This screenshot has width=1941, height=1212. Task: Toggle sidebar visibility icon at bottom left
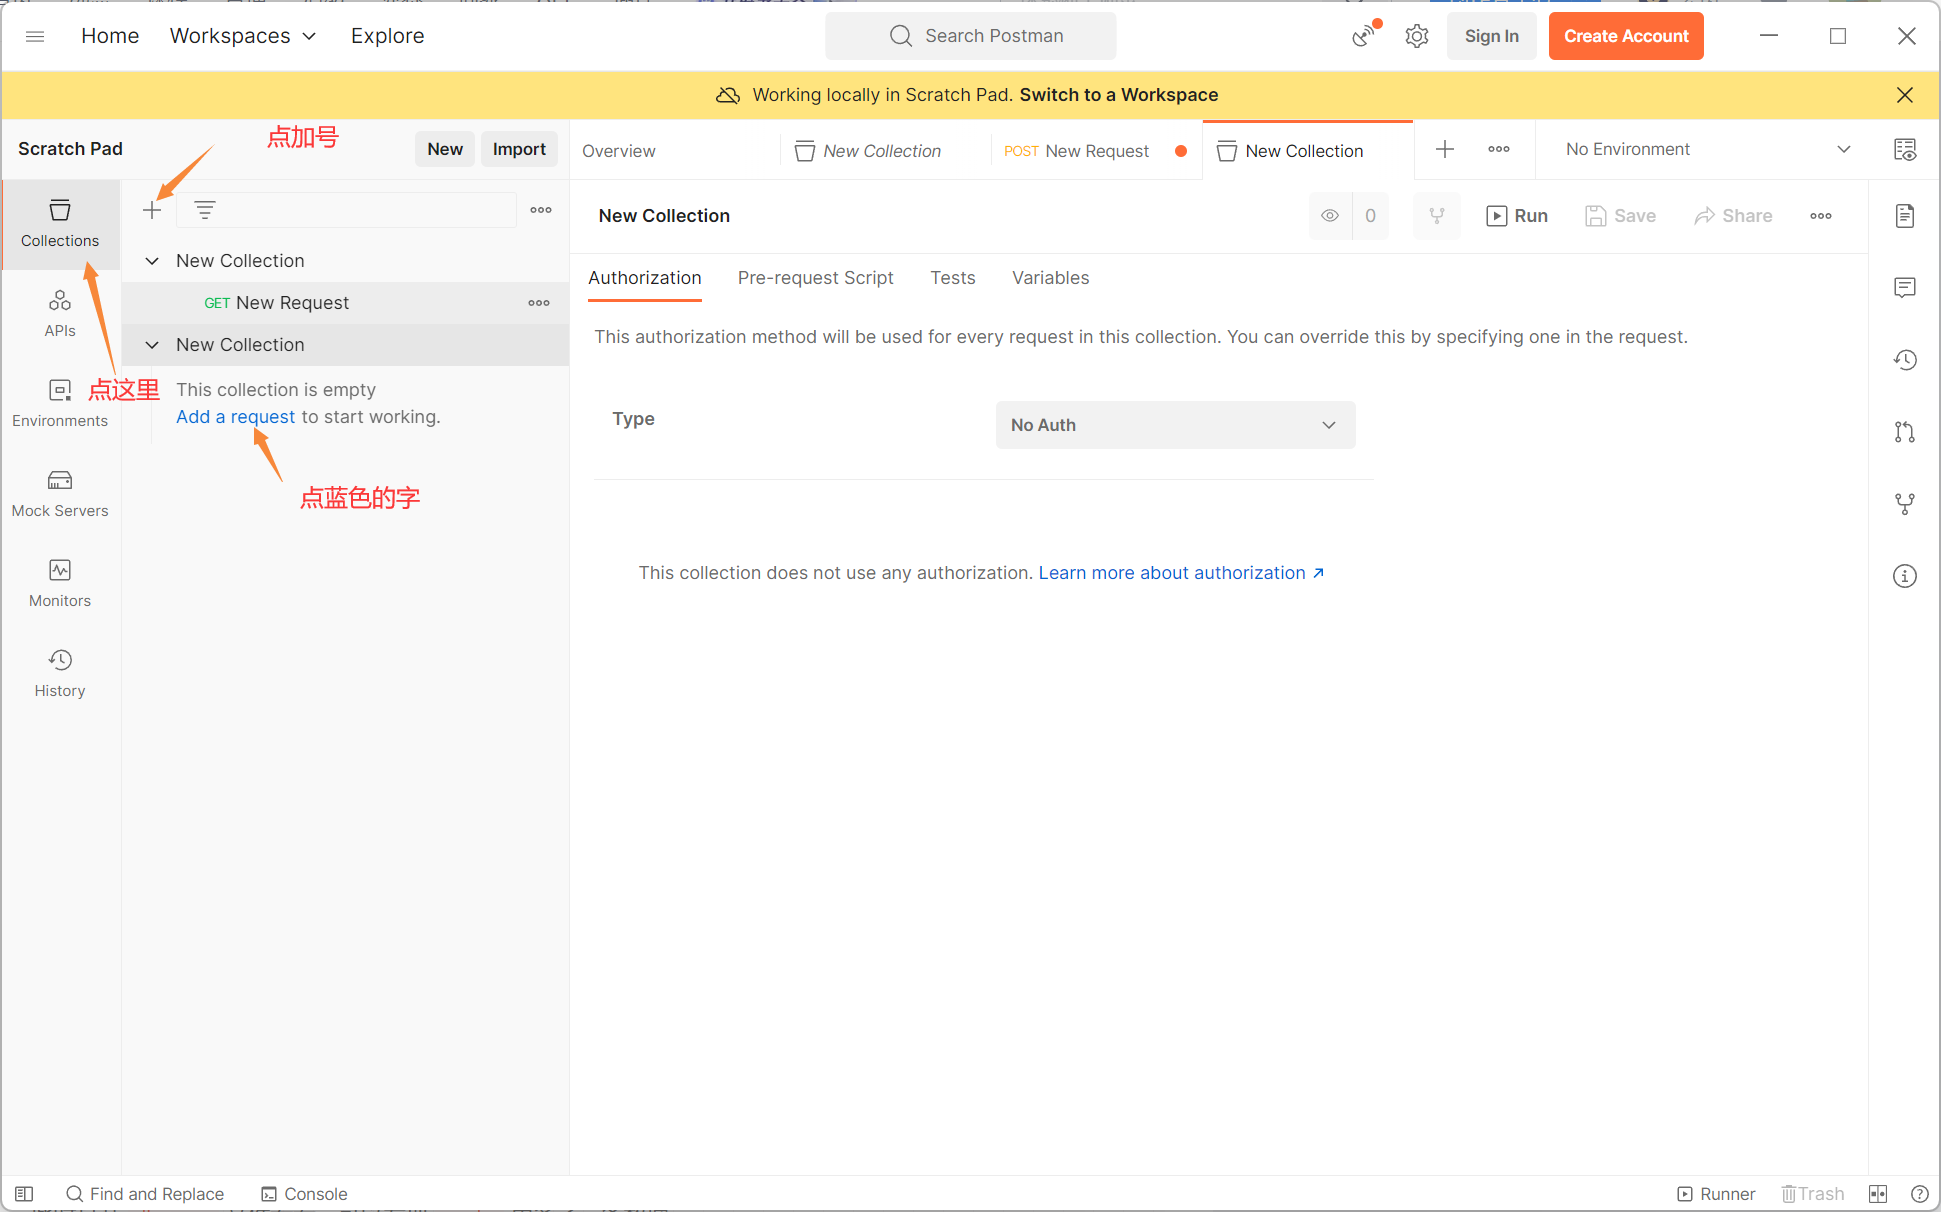tap(24, 1194)
